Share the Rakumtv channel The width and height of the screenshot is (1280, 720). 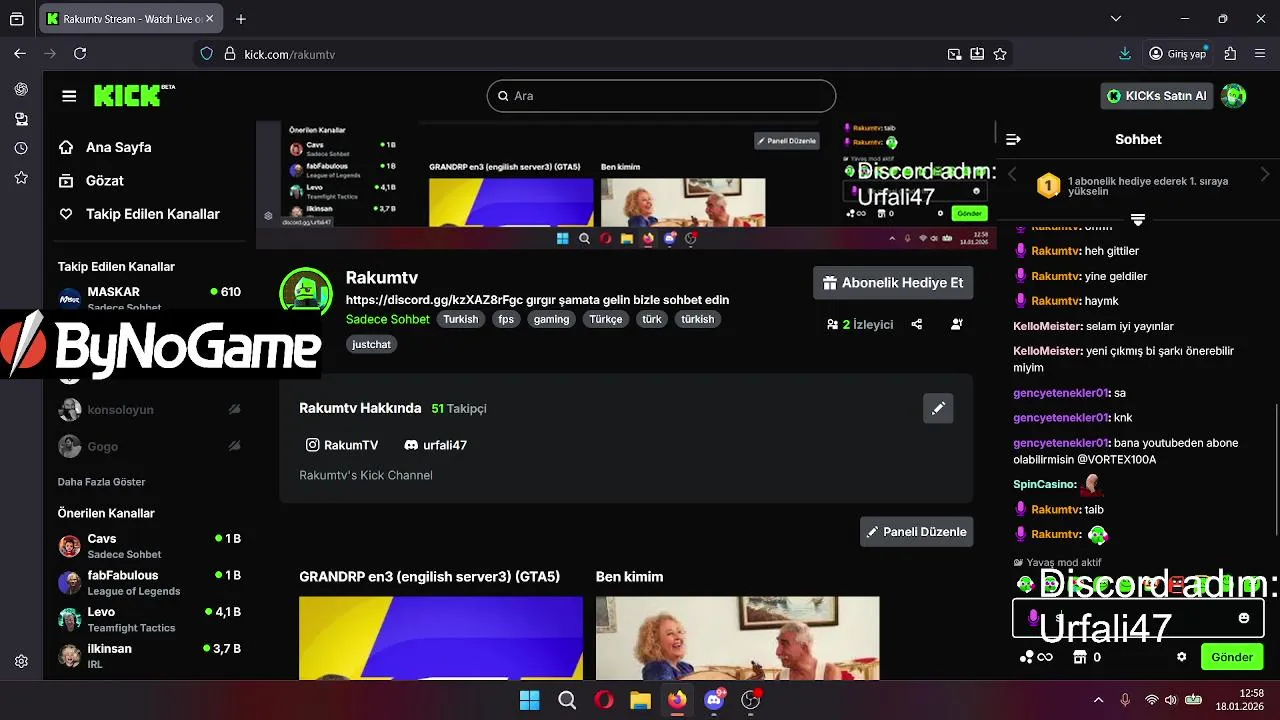(x=917, y=324)
